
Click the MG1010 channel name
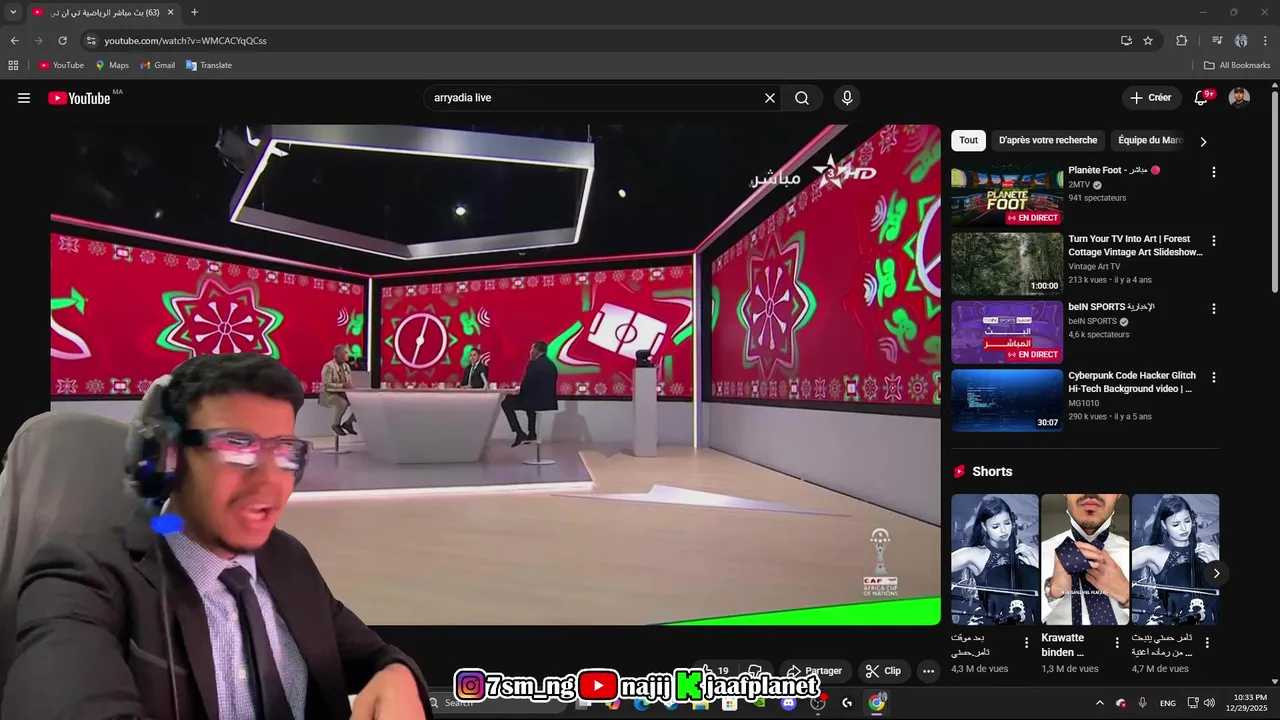1083,404
